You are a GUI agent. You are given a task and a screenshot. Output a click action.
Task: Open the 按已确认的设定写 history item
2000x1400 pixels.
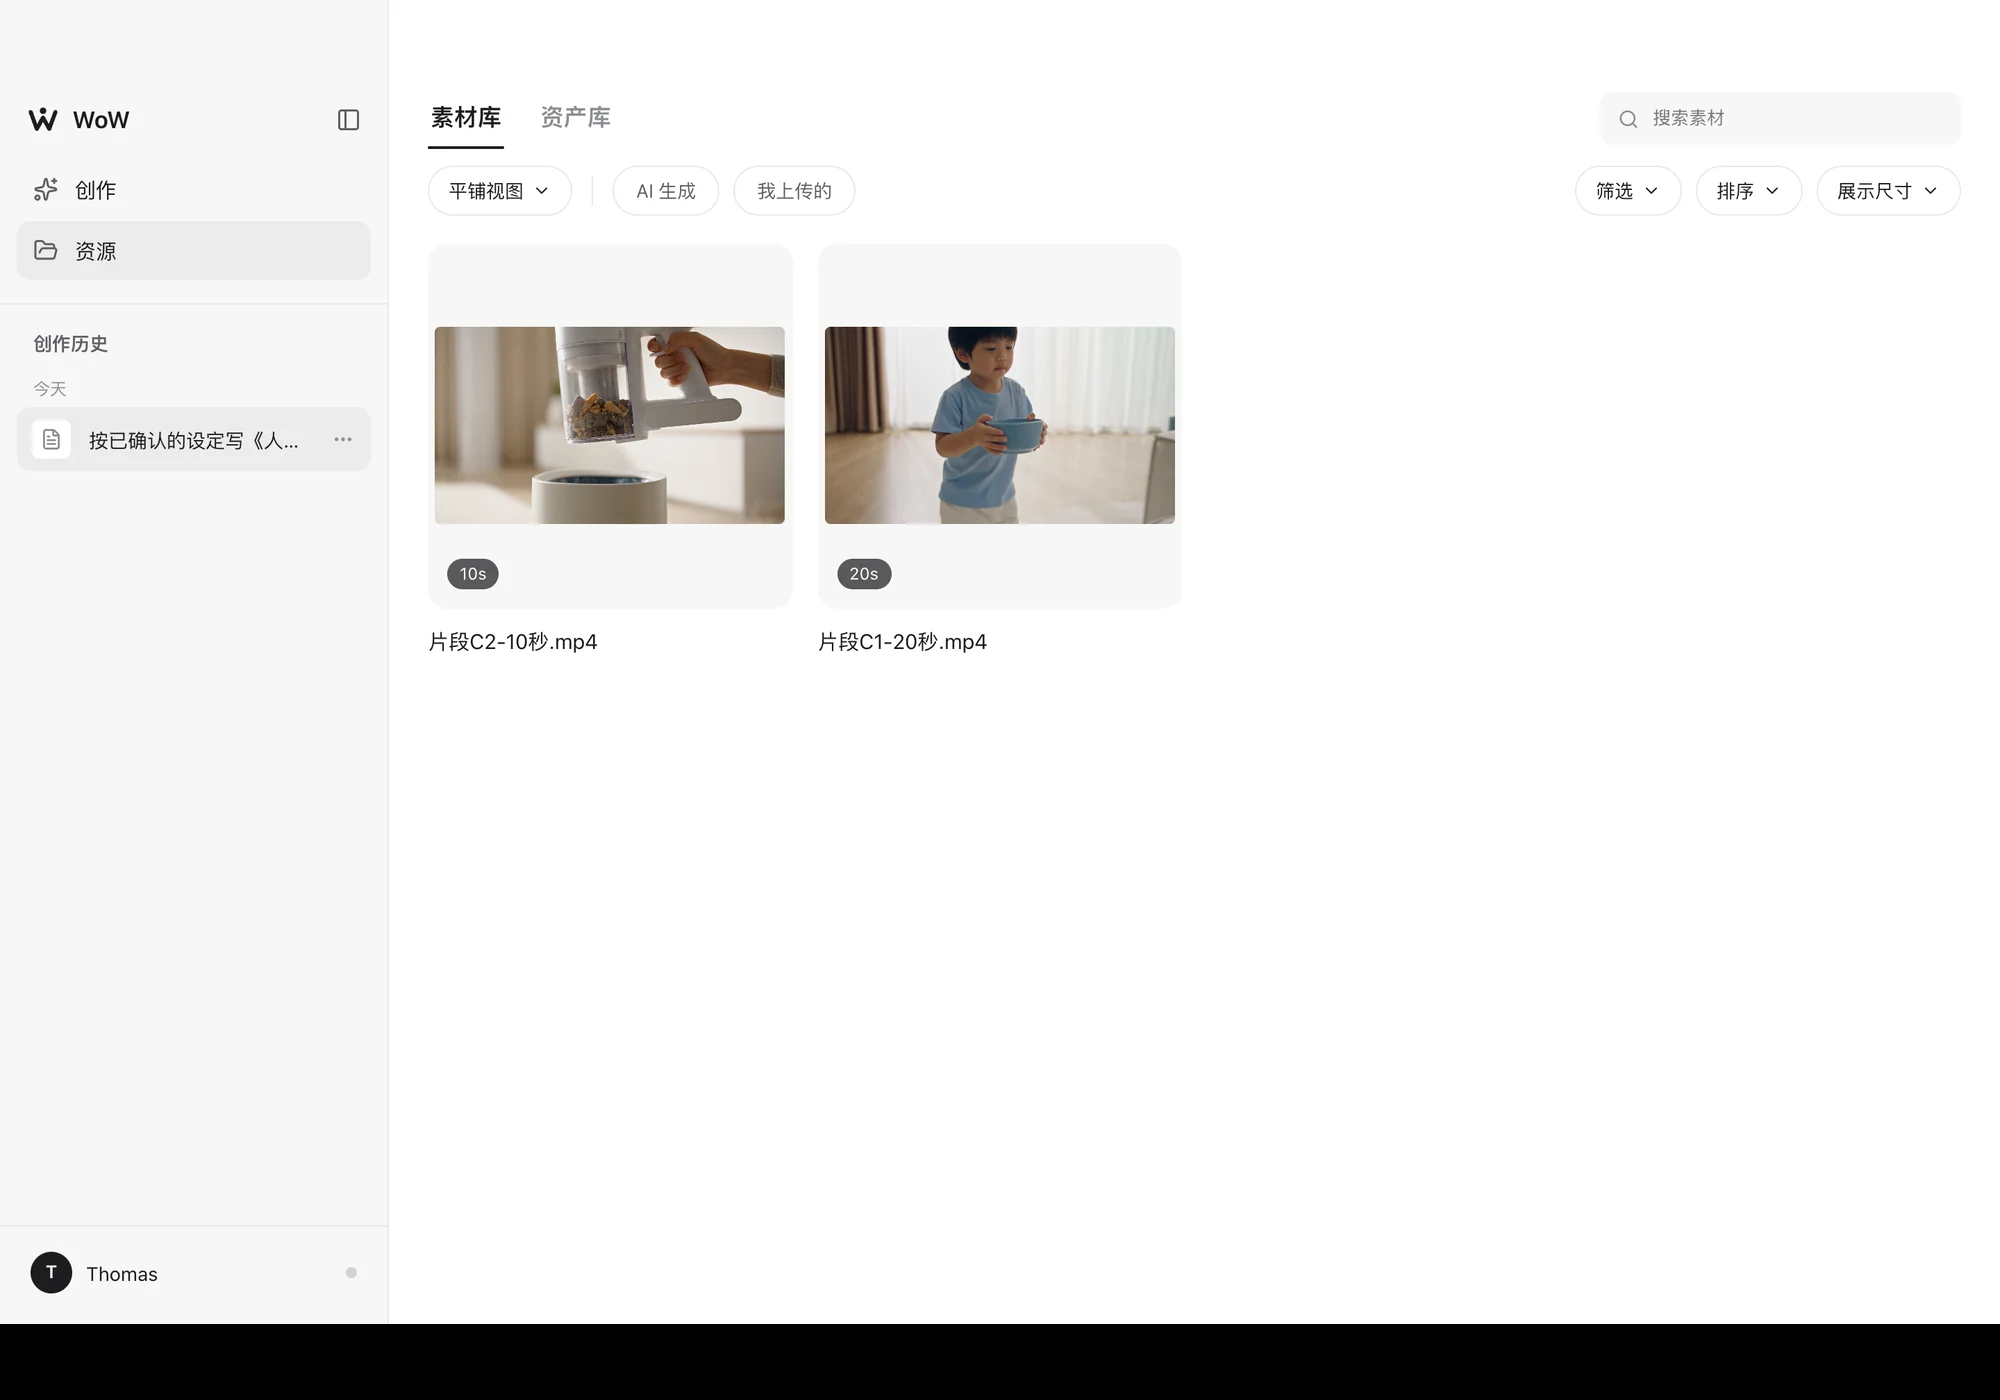(x=194, y=440)
